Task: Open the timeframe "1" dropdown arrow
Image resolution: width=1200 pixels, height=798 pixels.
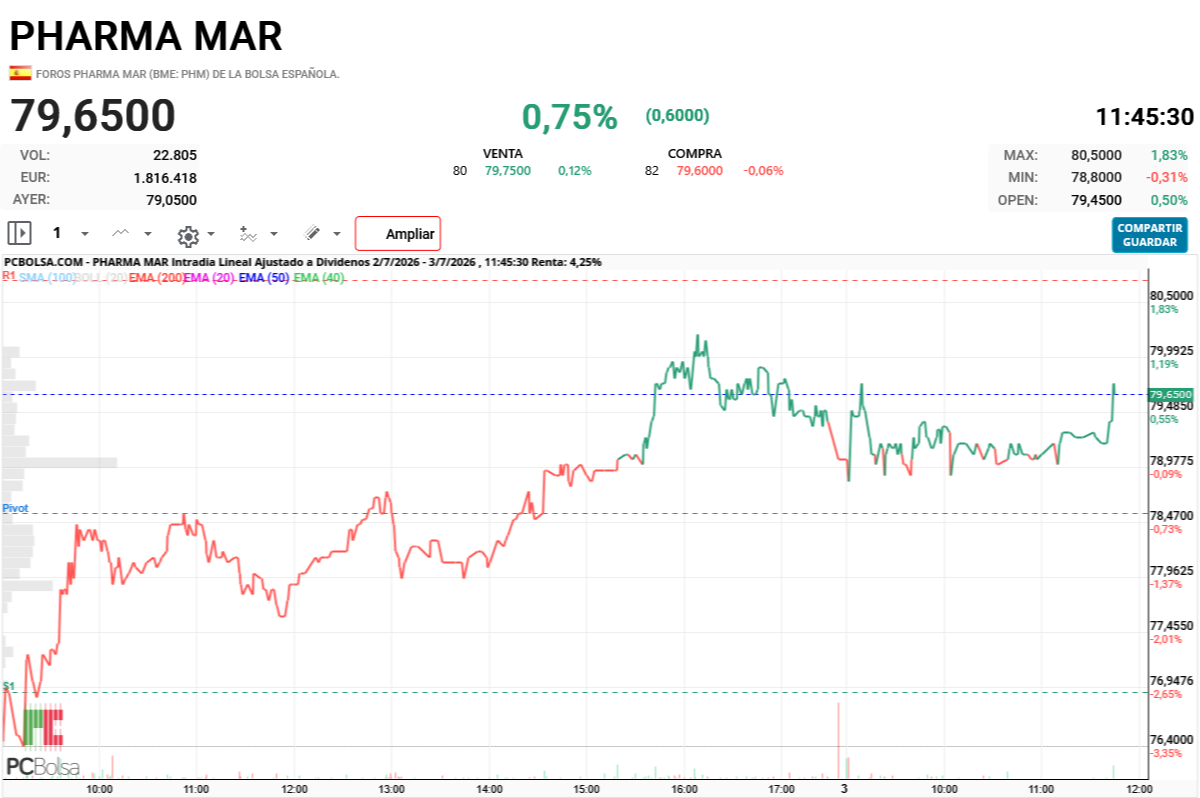Action: point(85,234)
